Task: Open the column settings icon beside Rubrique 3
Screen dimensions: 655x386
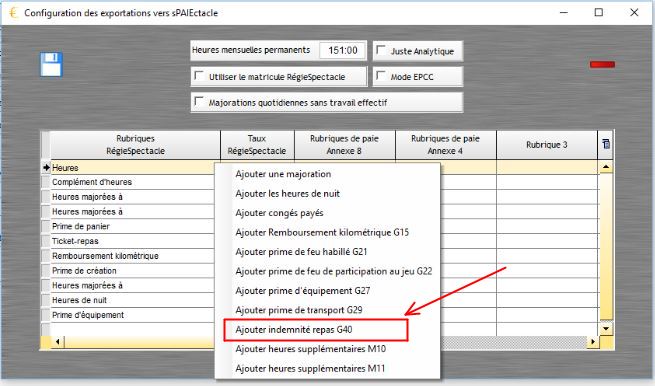Action: click(x=606, y=144)
